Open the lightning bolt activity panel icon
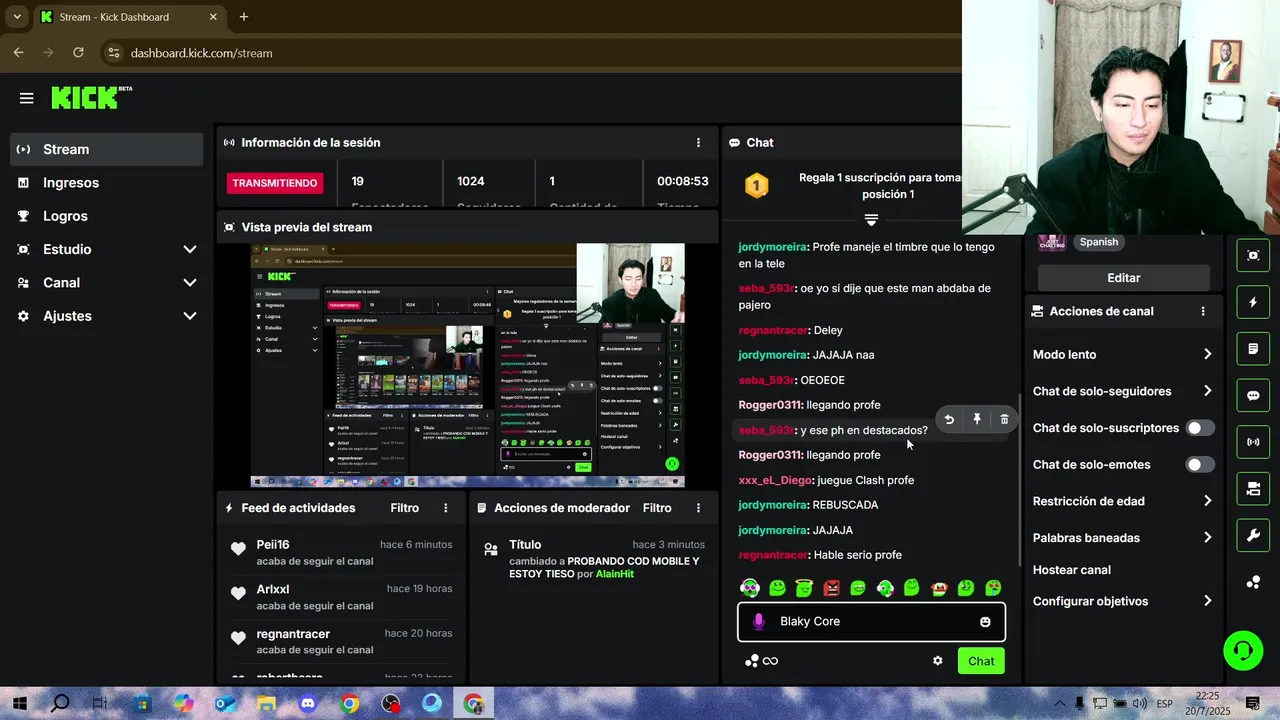The height and width of the screenshot is (720, 1280). tap(1253, 302)
